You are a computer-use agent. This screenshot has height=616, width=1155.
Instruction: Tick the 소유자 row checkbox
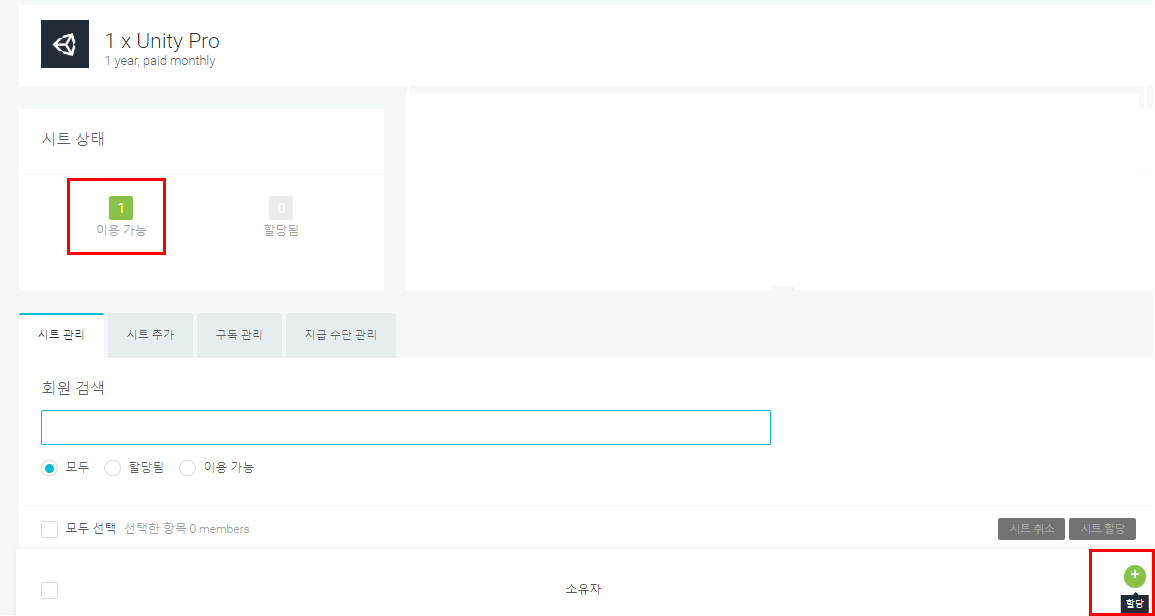(x=49, y=590)
